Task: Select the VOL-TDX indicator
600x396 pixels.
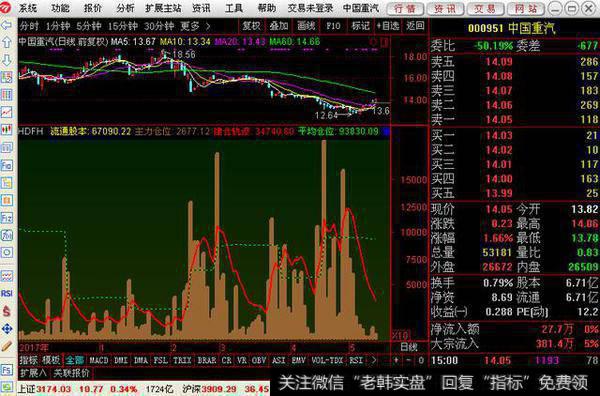Action: (327, 360)
